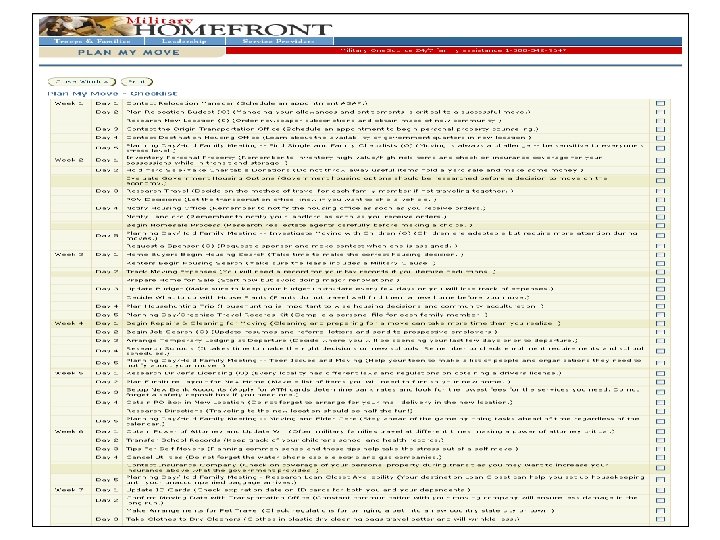Check the Set up New Bank Accounts checkbox
The width and height of the screenshot is (720, 540).
click(x=660, y=392)
